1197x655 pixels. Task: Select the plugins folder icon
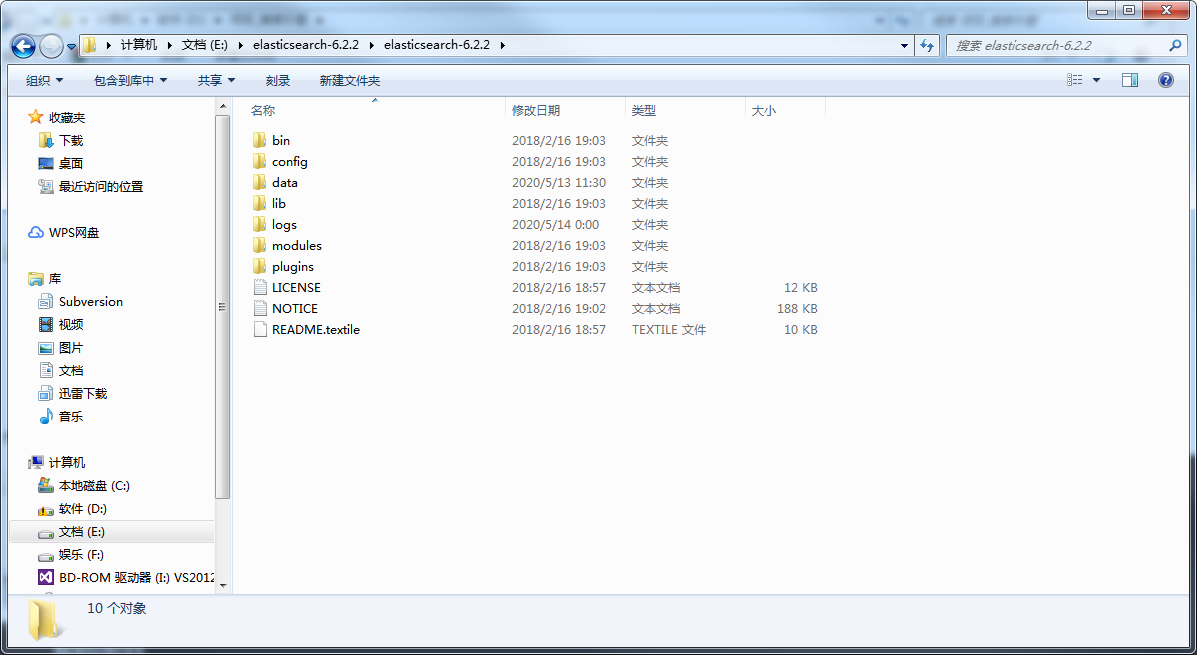pos(260,266)
